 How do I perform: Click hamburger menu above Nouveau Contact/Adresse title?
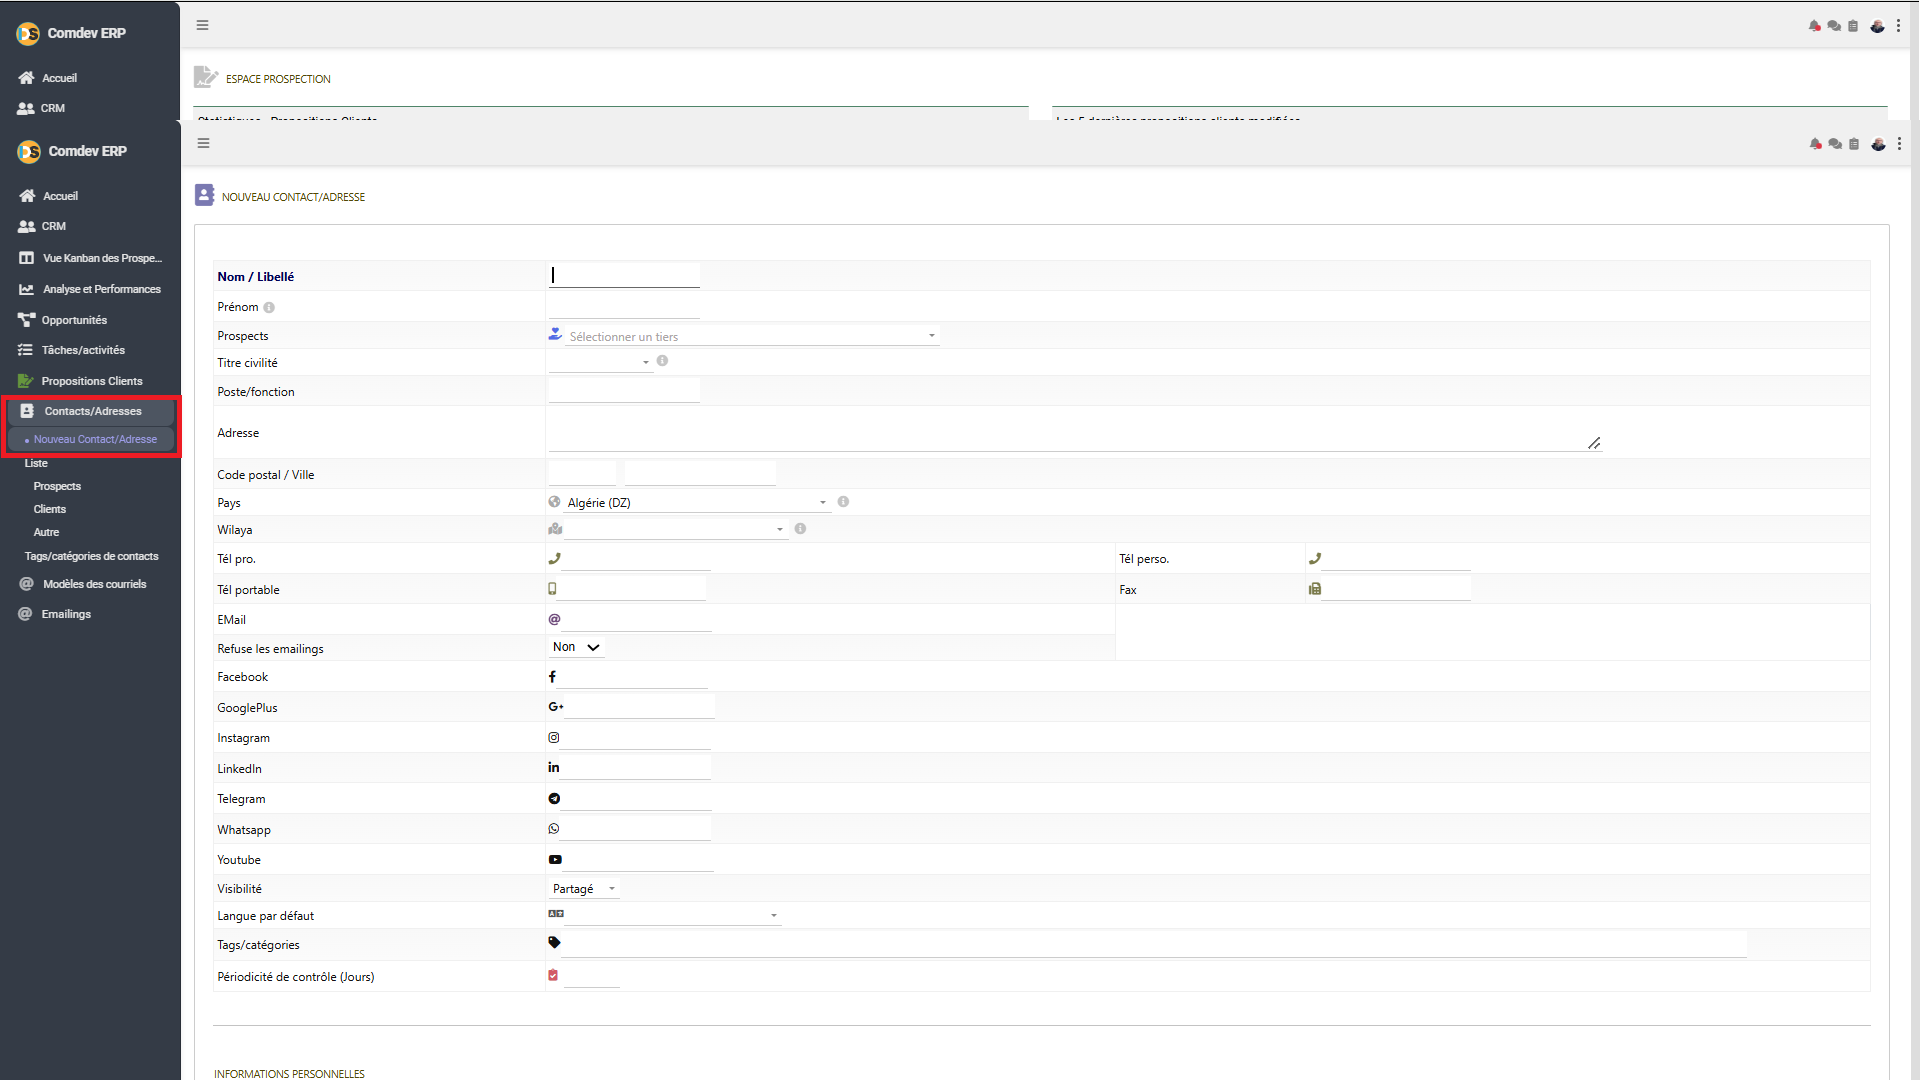[x=203, y=143]
